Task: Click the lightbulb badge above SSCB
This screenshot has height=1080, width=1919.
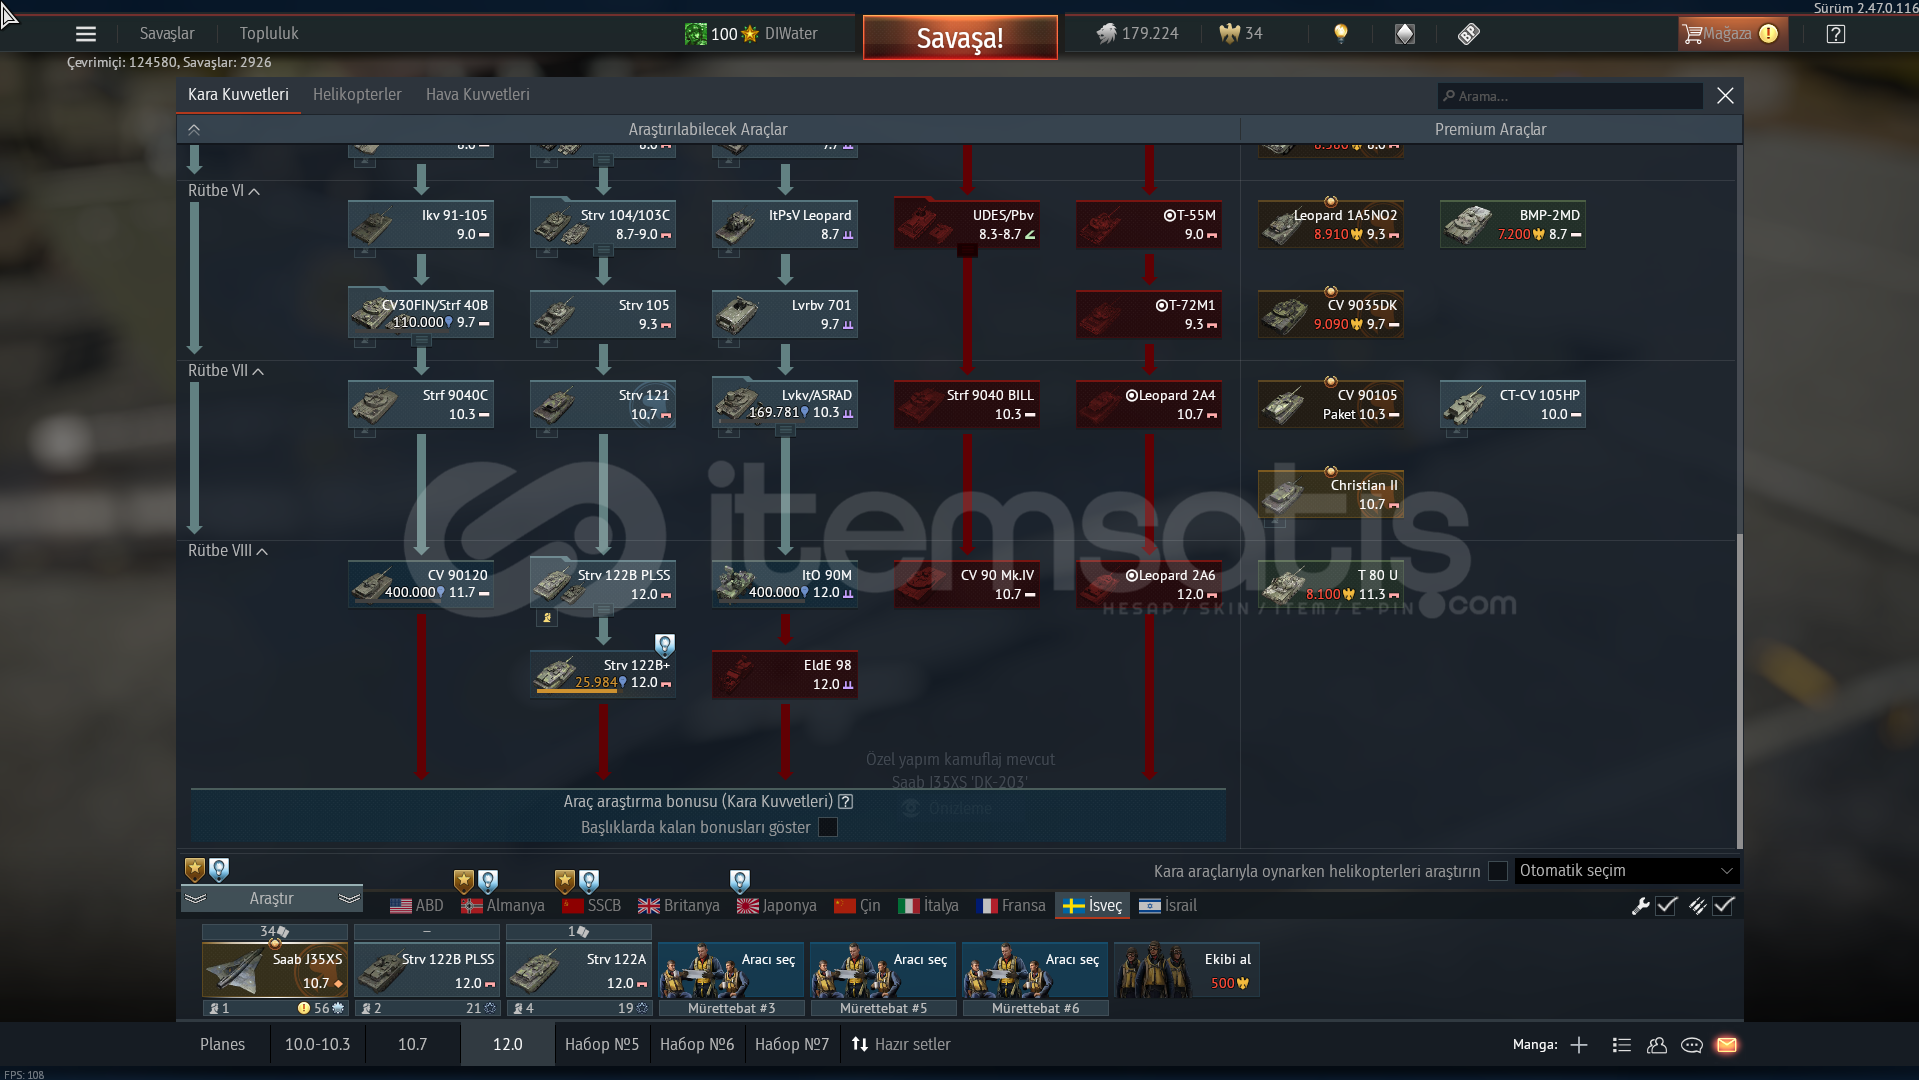Action: [x=589, y=881]
